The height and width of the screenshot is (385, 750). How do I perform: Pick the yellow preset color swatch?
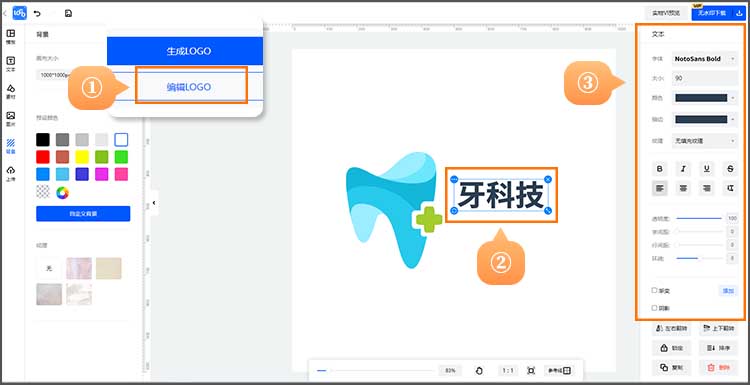82,157
